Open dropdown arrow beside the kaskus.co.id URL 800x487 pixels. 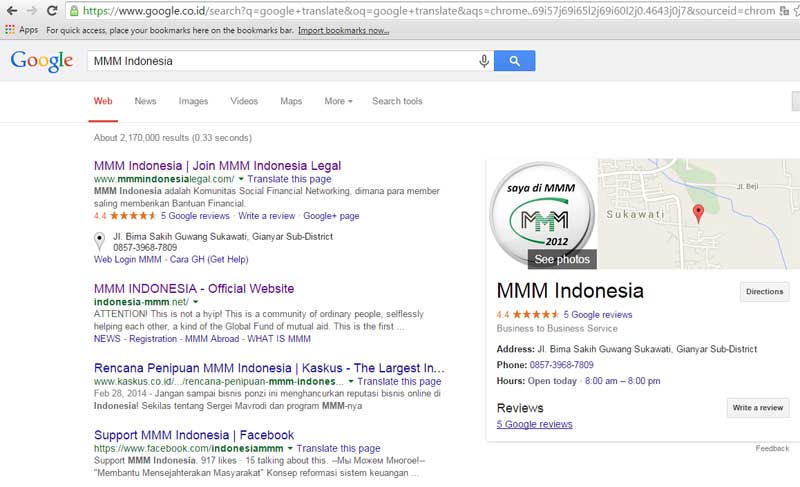[350, 382]
